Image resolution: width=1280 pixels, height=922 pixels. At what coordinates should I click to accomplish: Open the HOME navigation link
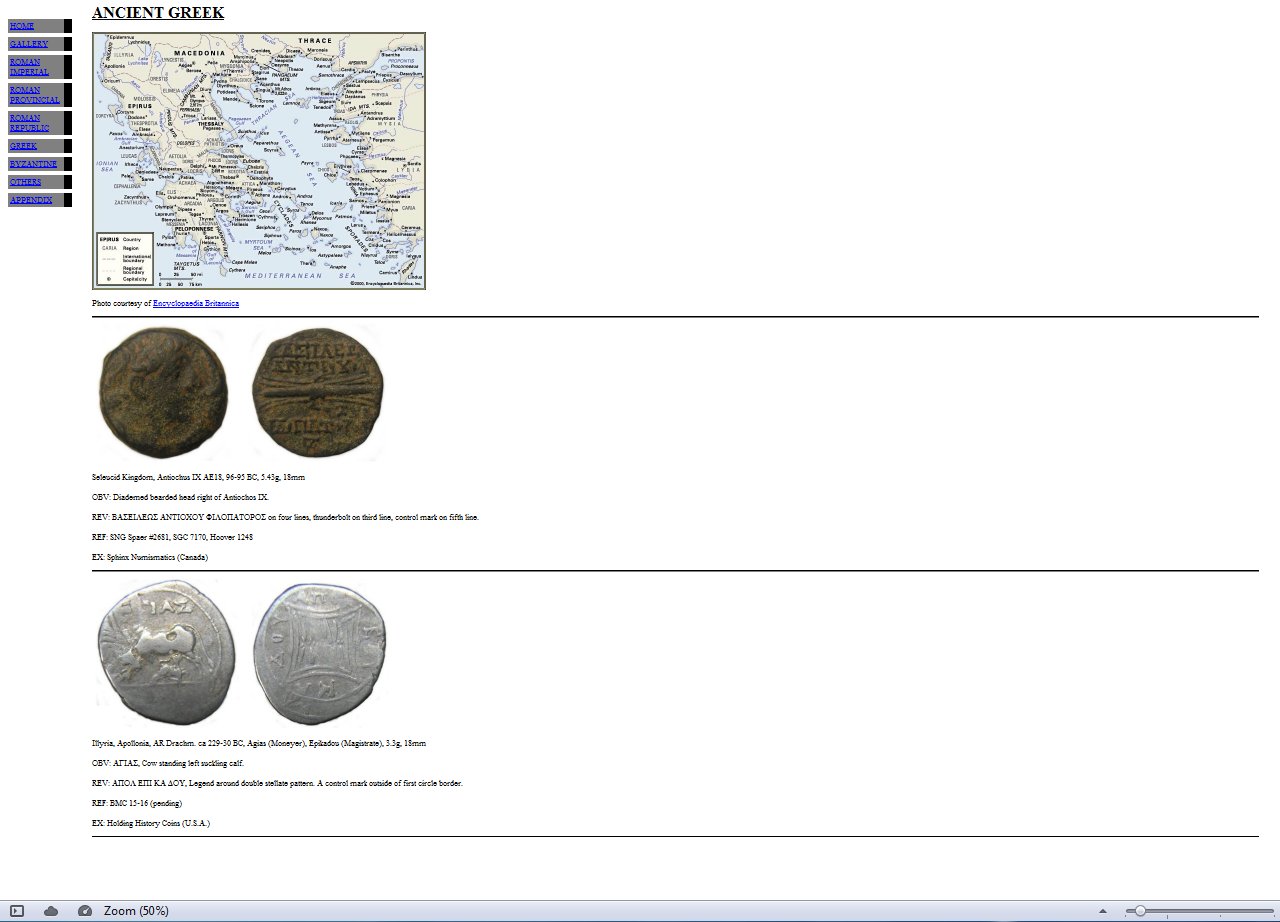pos(21,26)
